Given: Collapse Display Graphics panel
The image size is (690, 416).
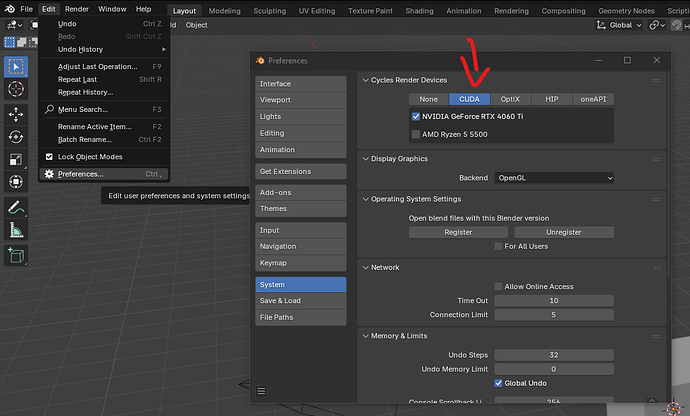Looking at the screenshot, I should coord(366,158).
